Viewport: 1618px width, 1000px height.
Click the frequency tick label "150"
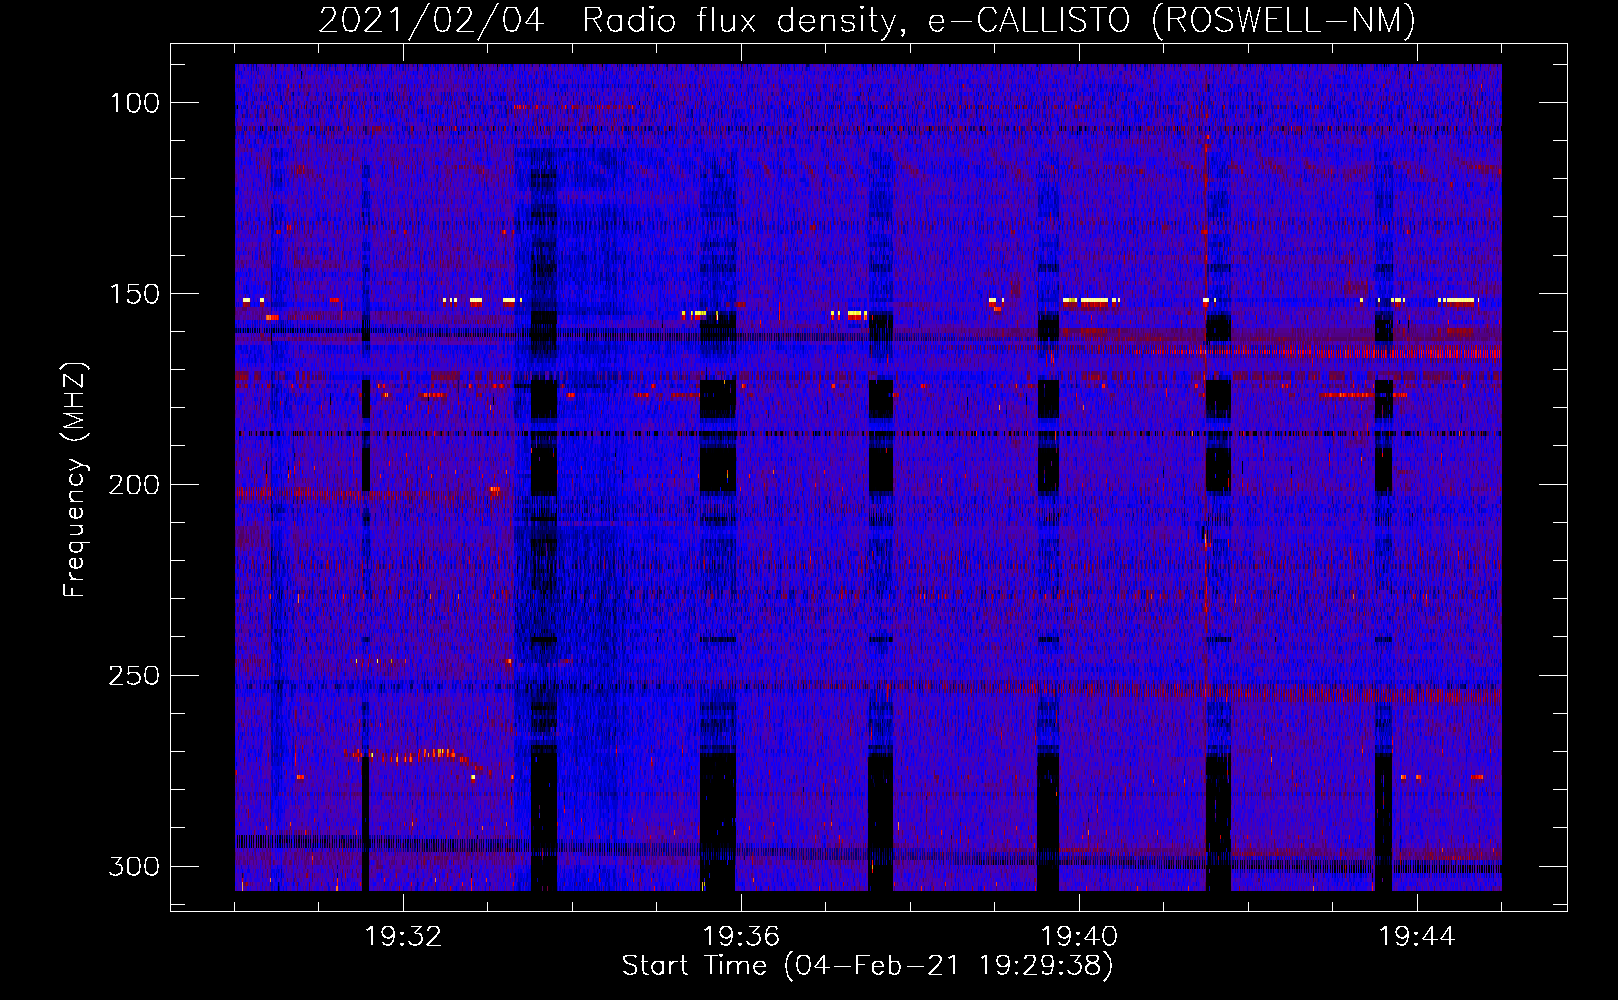(134, 294)
